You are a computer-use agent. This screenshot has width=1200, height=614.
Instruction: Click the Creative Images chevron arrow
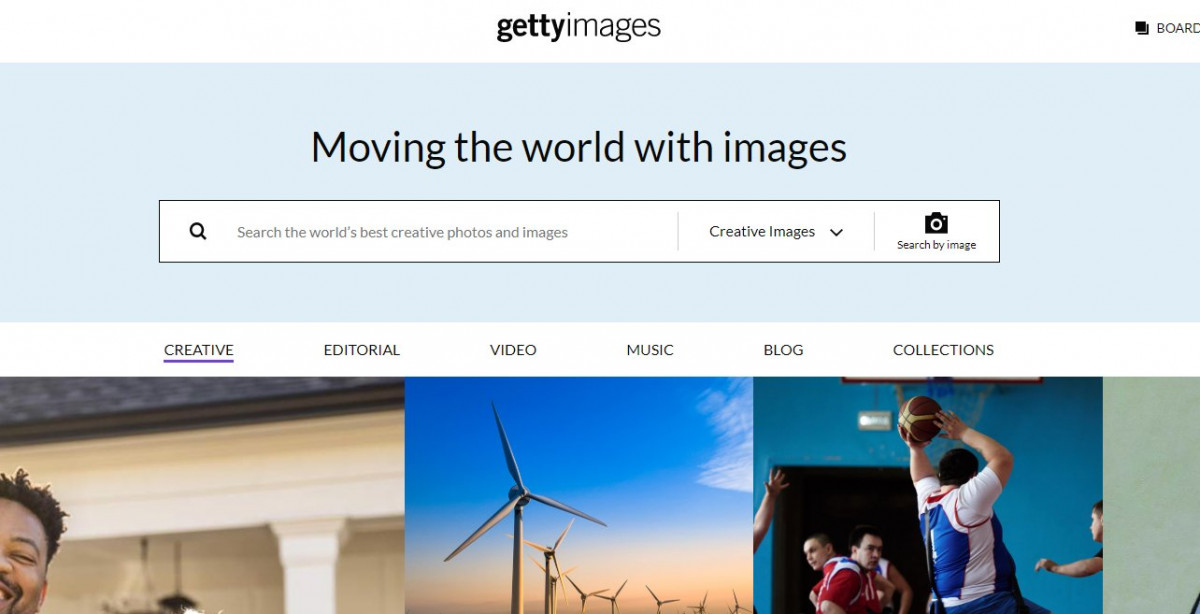(837, 232)
